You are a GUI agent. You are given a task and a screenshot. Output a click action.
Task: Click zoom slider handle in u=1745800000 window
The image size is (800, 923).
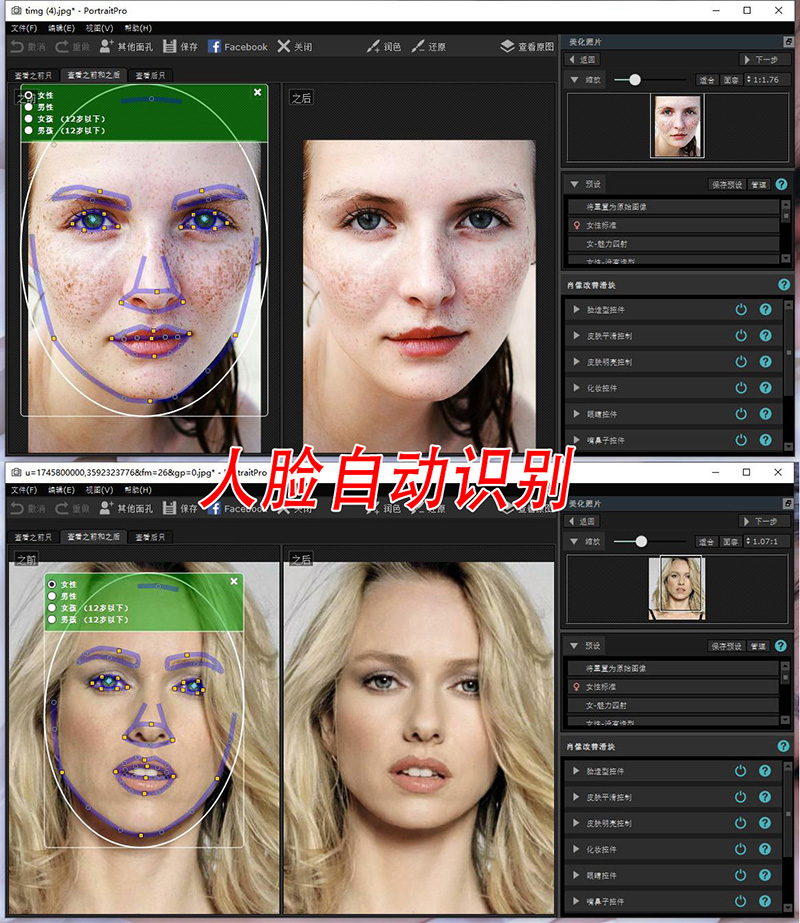coord(641,541)
